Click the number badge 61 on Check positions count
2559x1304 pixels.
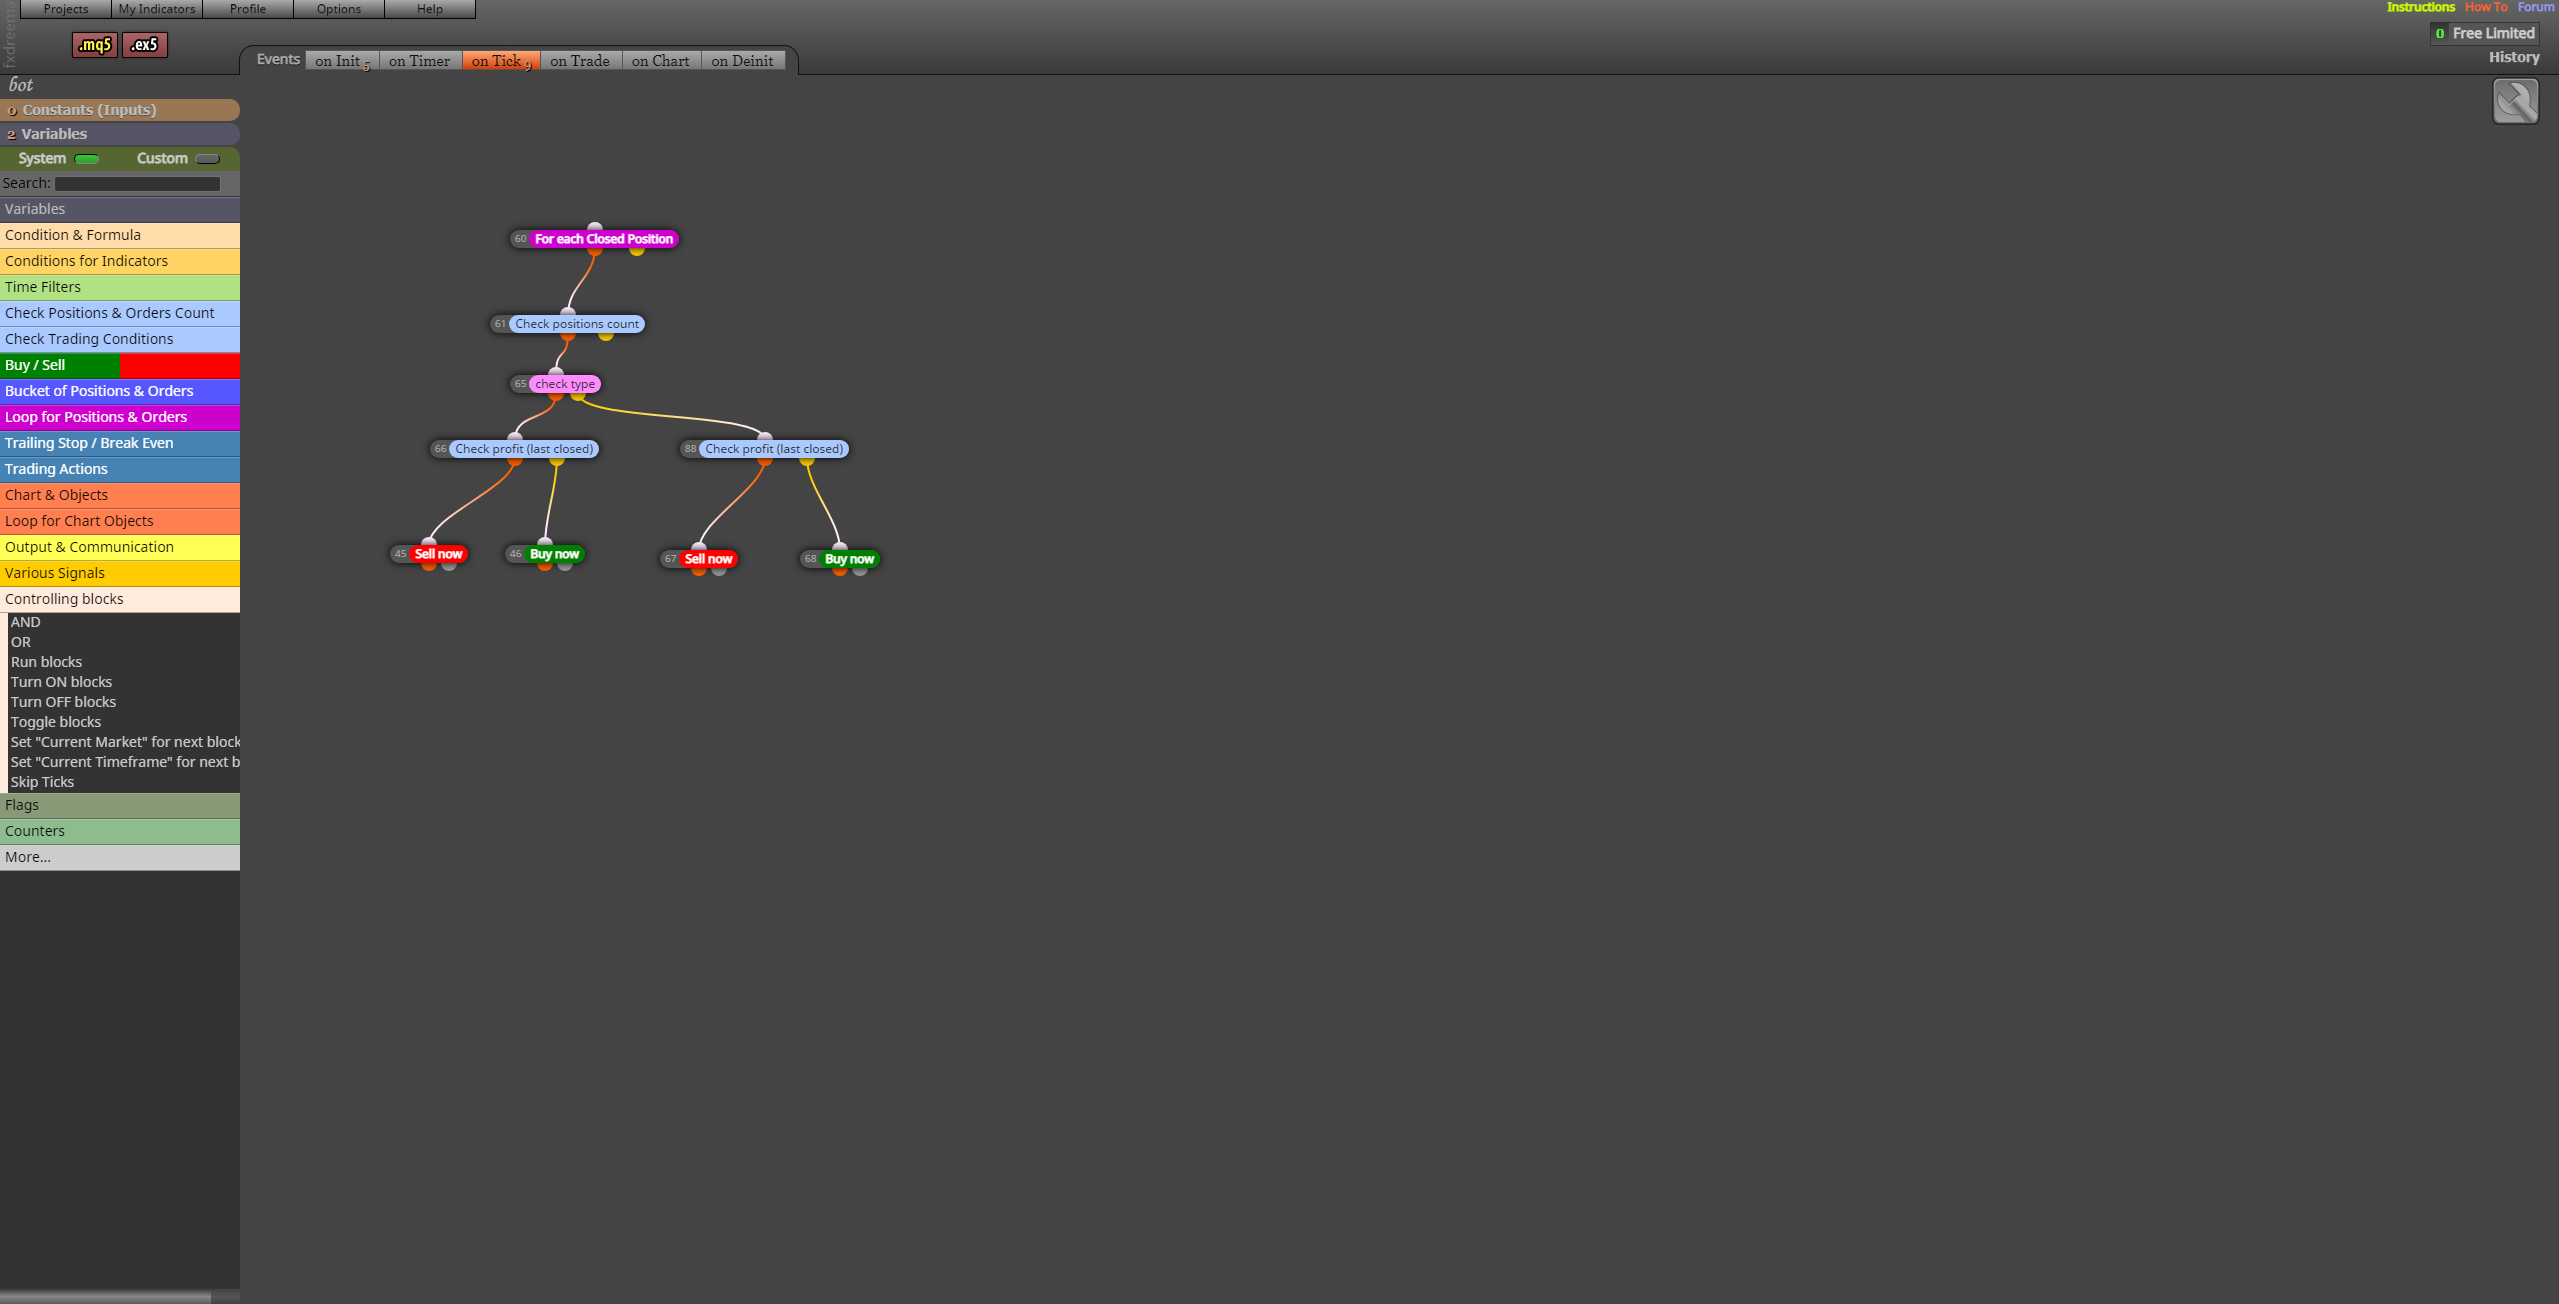500,324
